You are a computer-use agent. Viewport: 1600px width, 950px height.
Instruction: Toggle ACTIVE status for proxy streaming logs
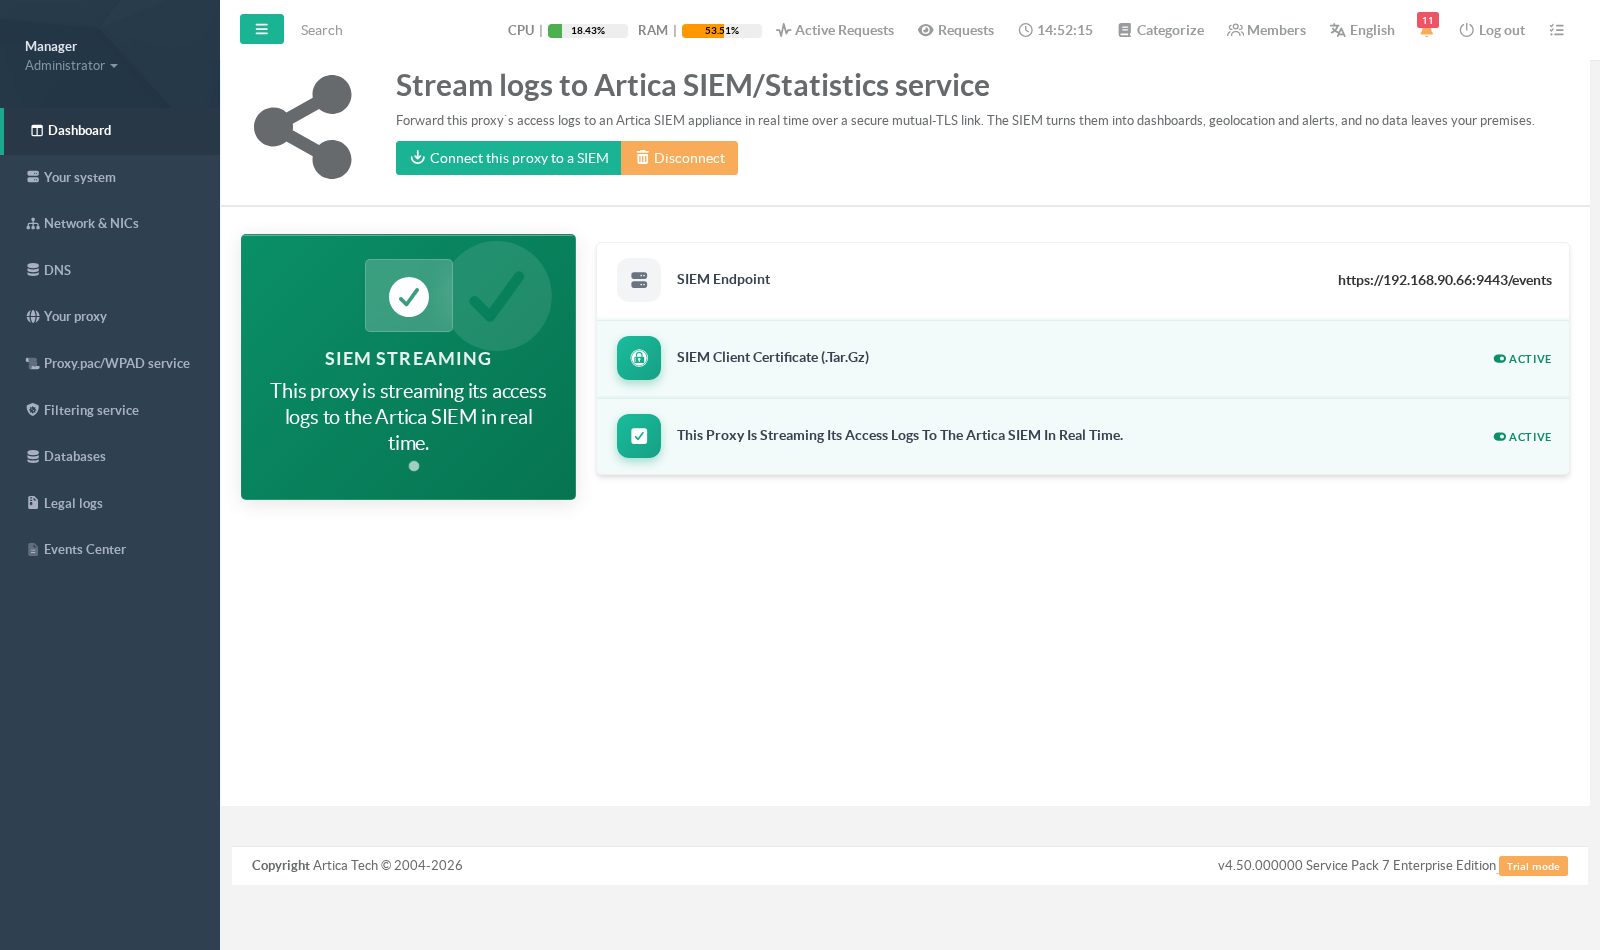(1522, 437)
